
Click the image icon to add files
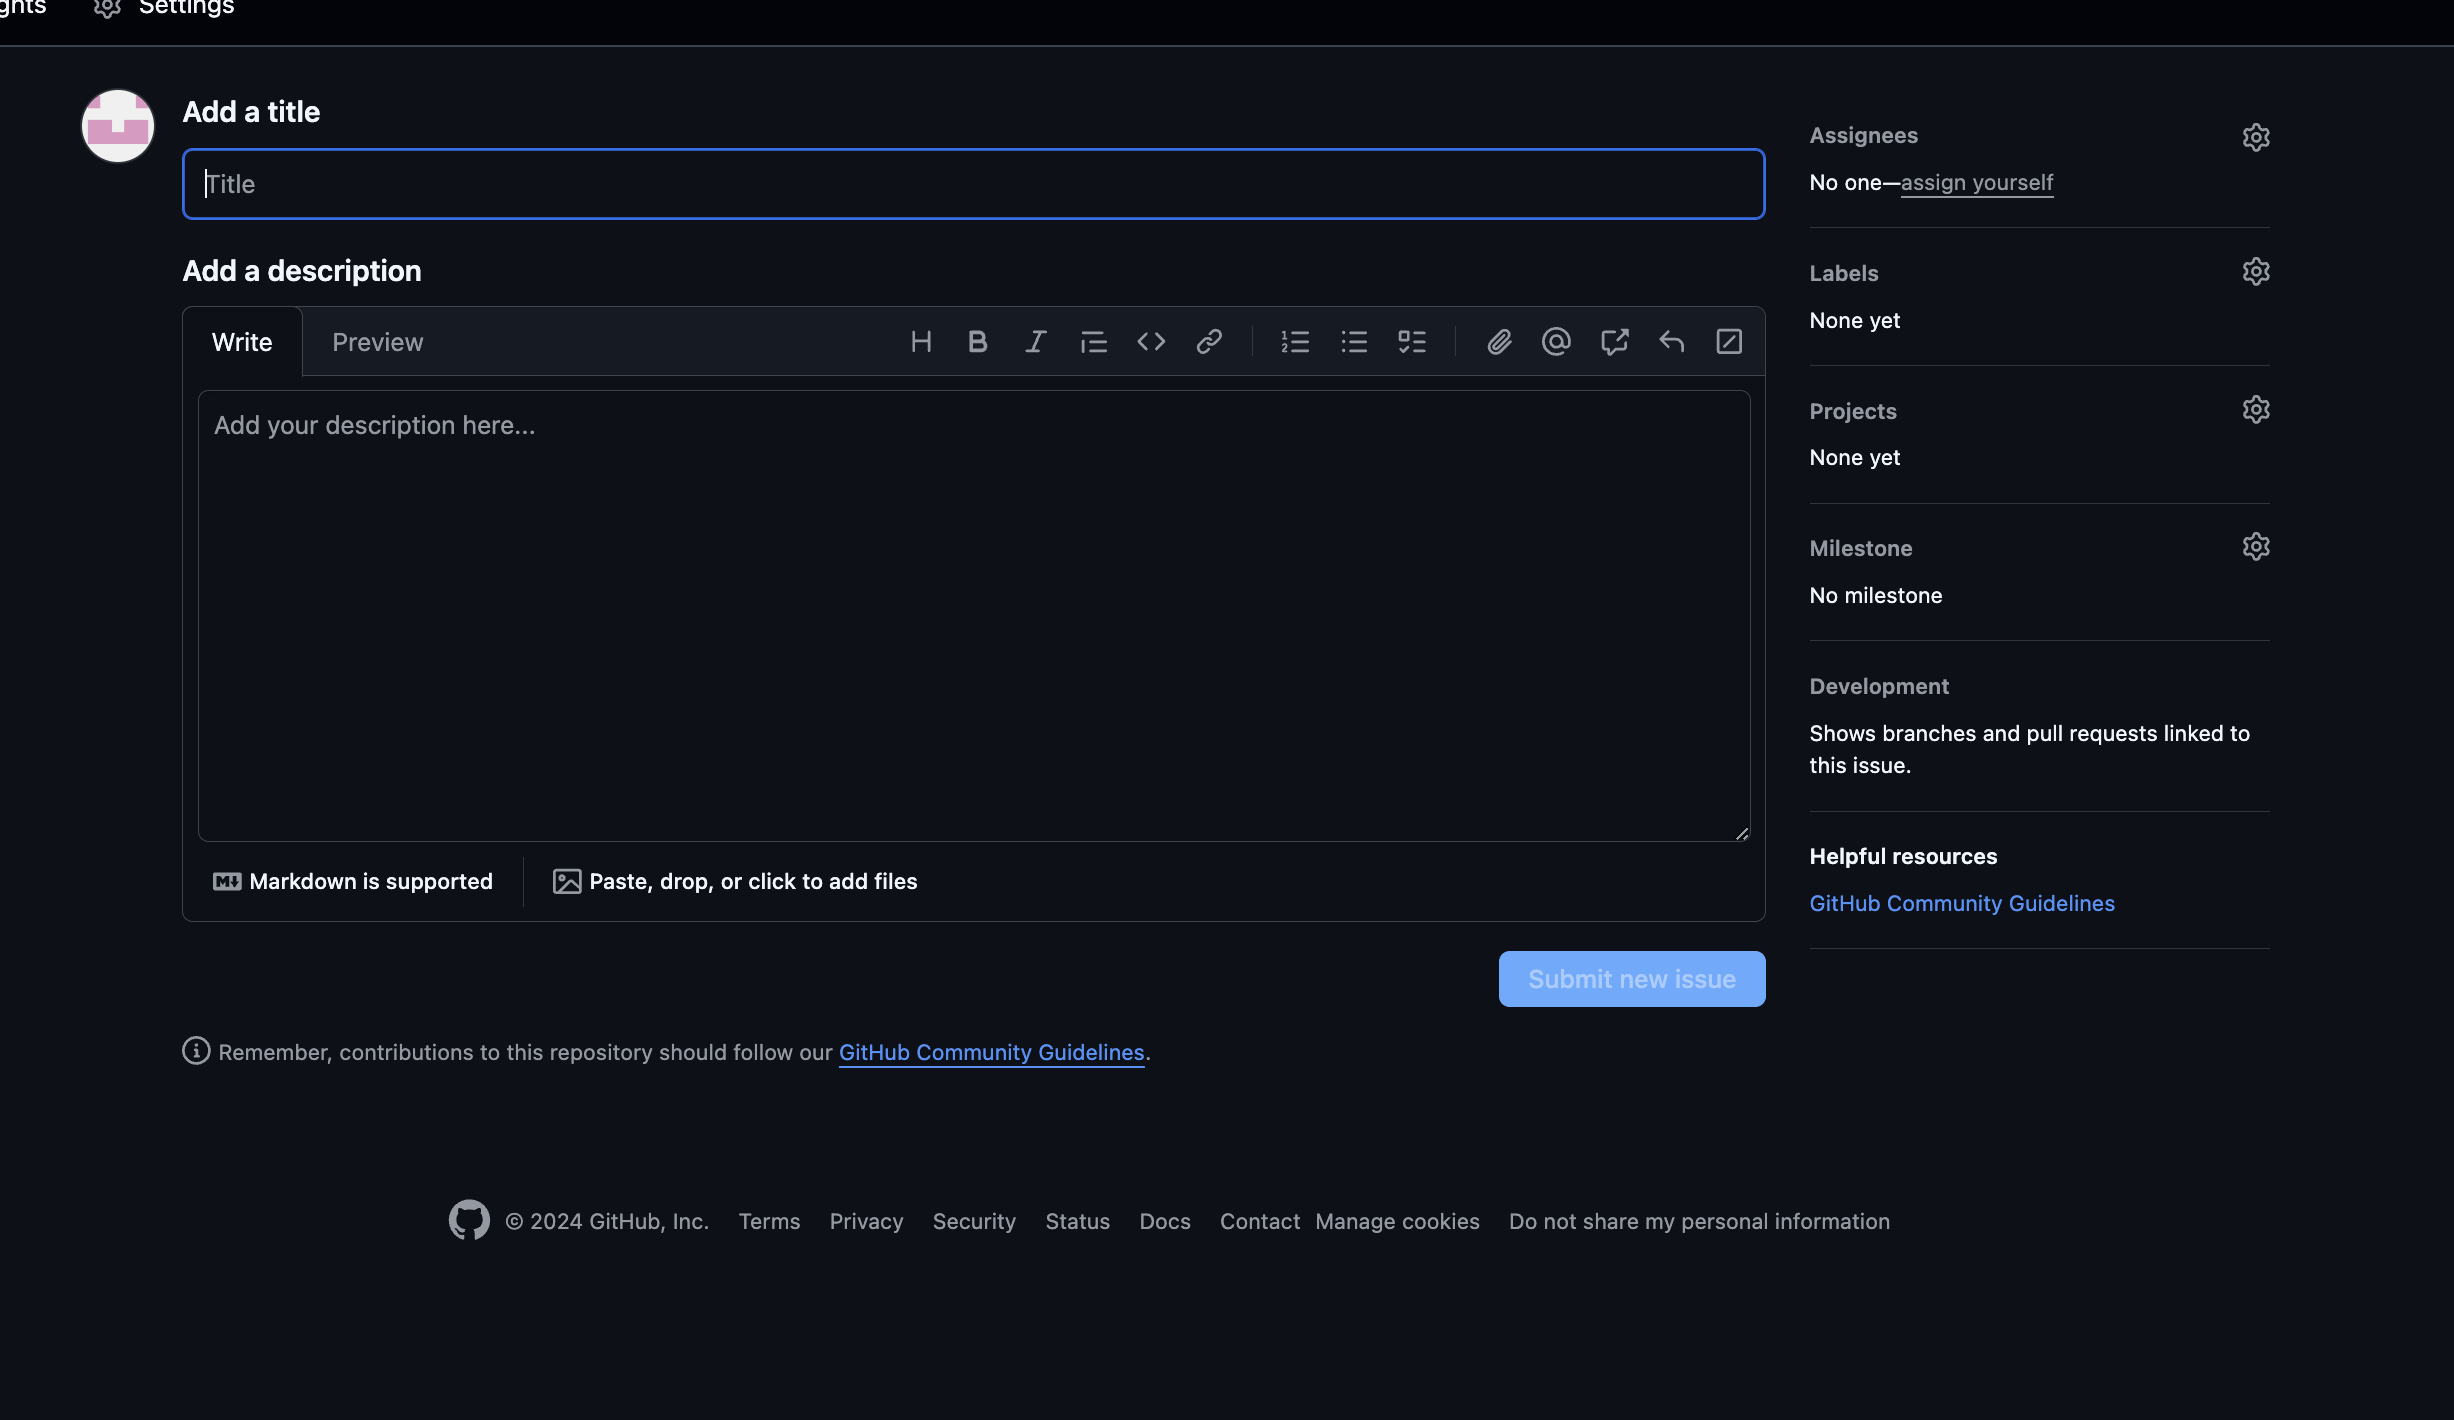567,881
